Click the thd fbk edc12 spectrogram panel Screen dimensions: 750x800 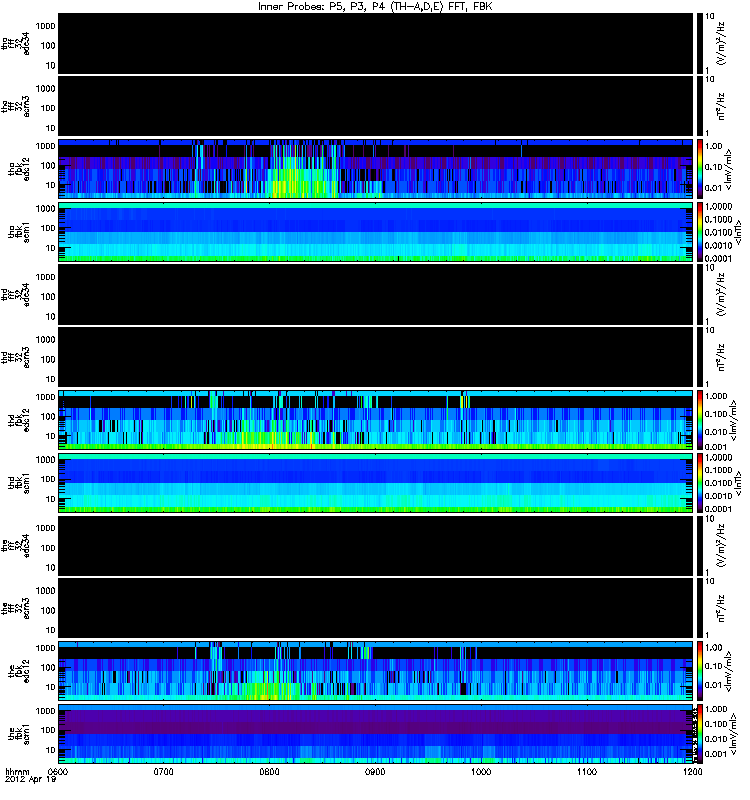point(376,420)
